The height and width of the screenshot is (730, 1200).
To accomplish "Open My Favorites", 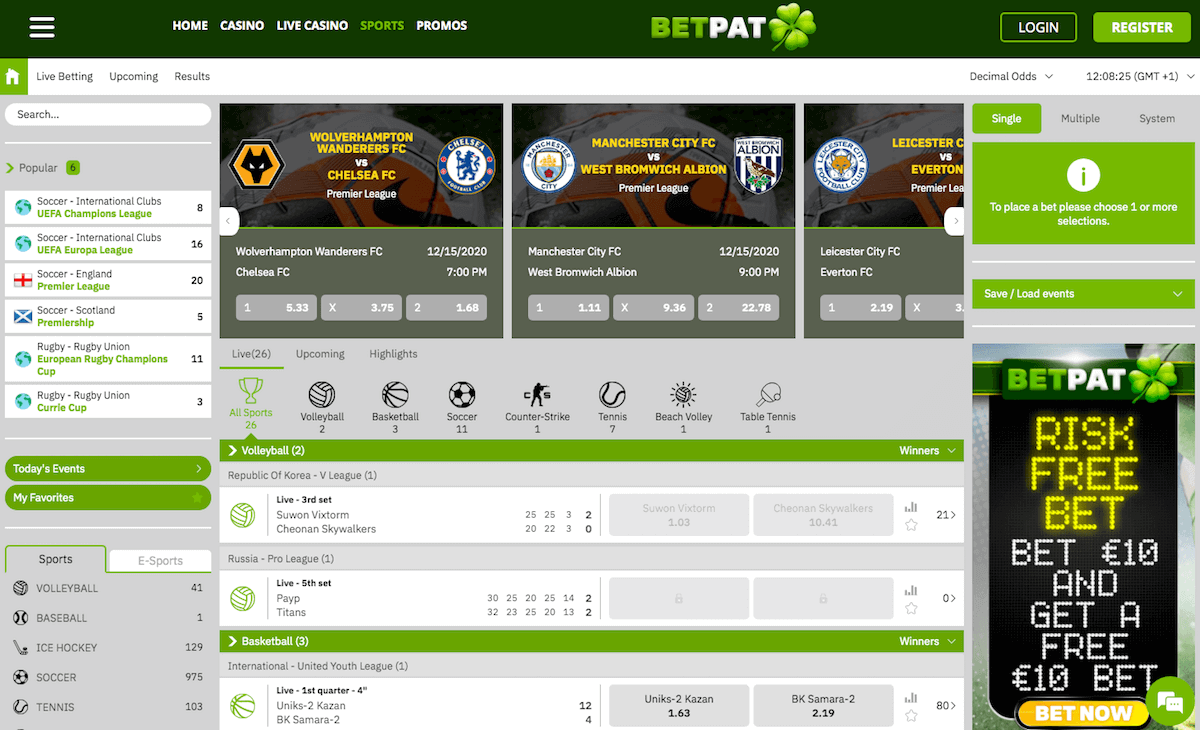I will (x=108, y=498).
